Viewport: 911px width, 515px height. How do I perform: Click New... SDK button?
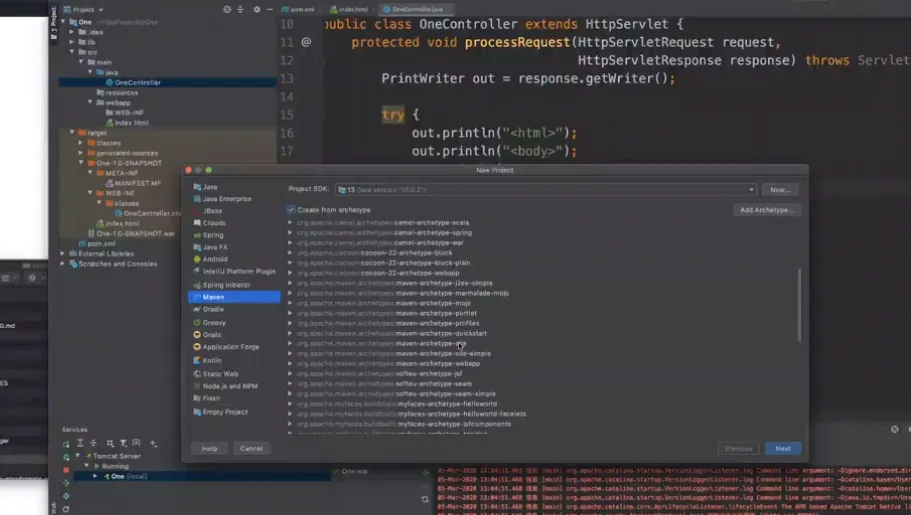[780, 189]
